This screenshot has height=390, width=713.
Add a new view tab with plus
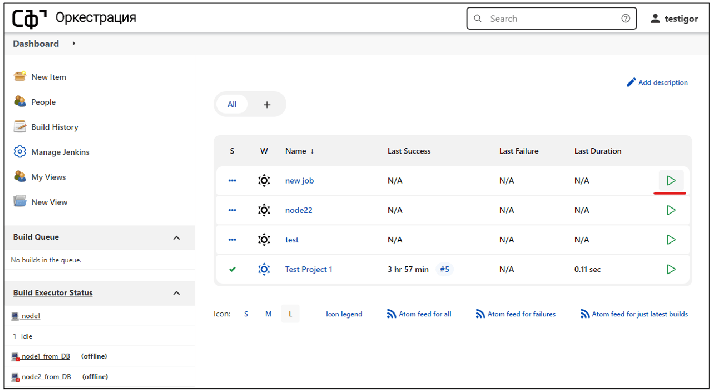pos(267,105)
